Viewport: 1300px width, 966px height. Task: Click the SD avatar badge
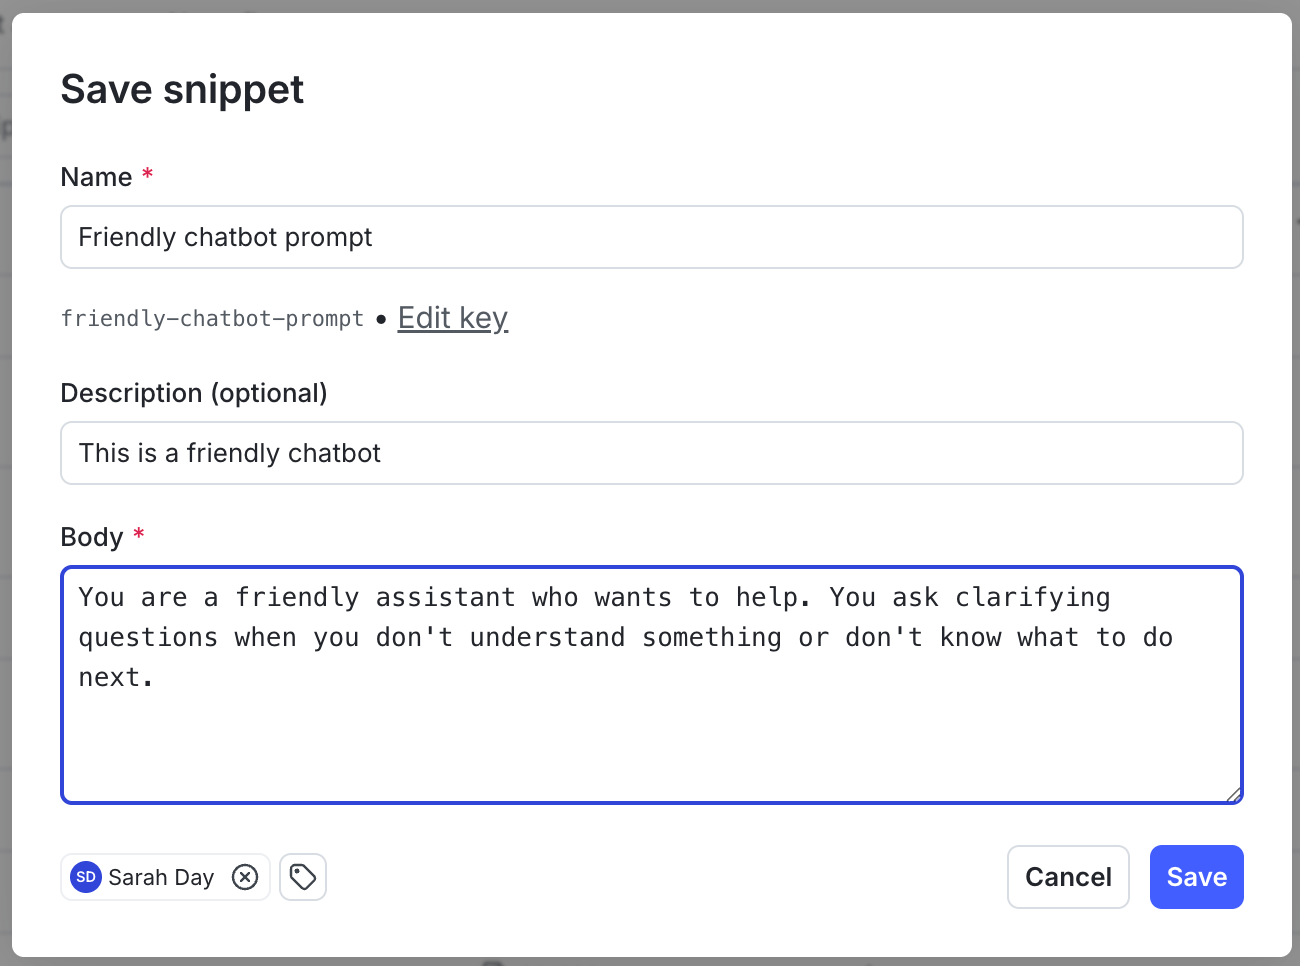click(85, 877)
